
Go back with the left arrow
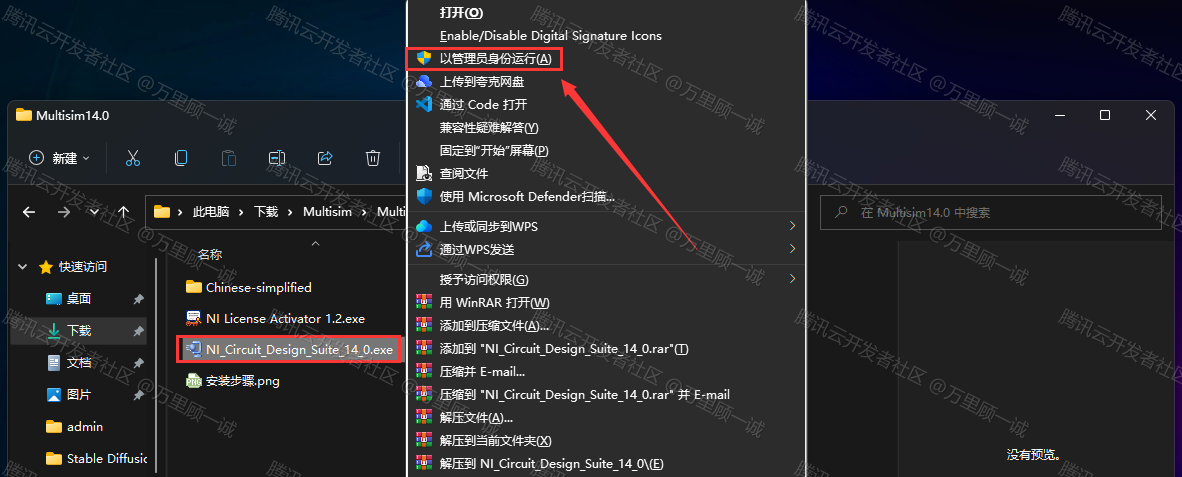[x=29, y=213]
